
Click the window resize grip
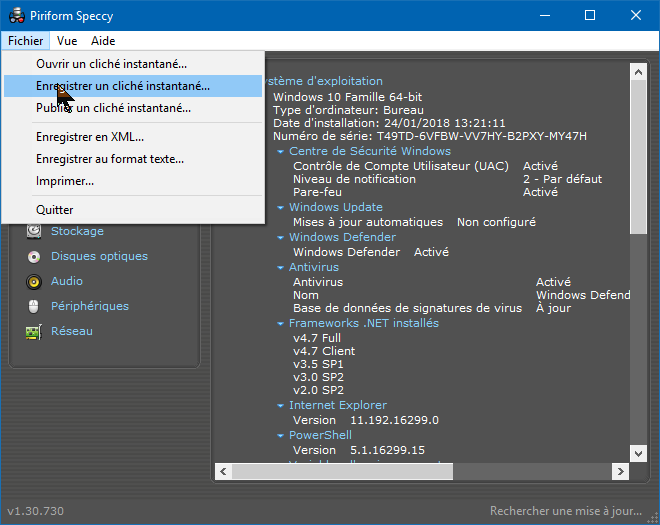pos(653,519)
